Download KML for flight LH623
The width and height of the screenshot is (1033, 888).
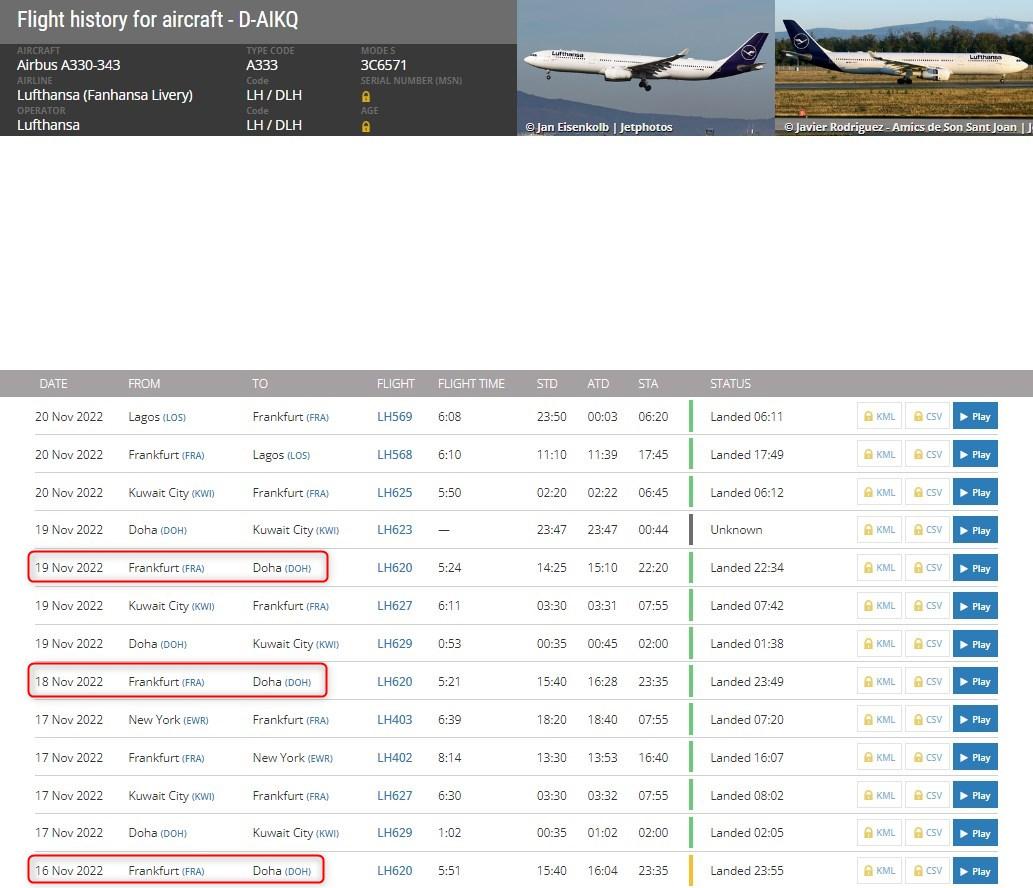[x=879, y=530]
